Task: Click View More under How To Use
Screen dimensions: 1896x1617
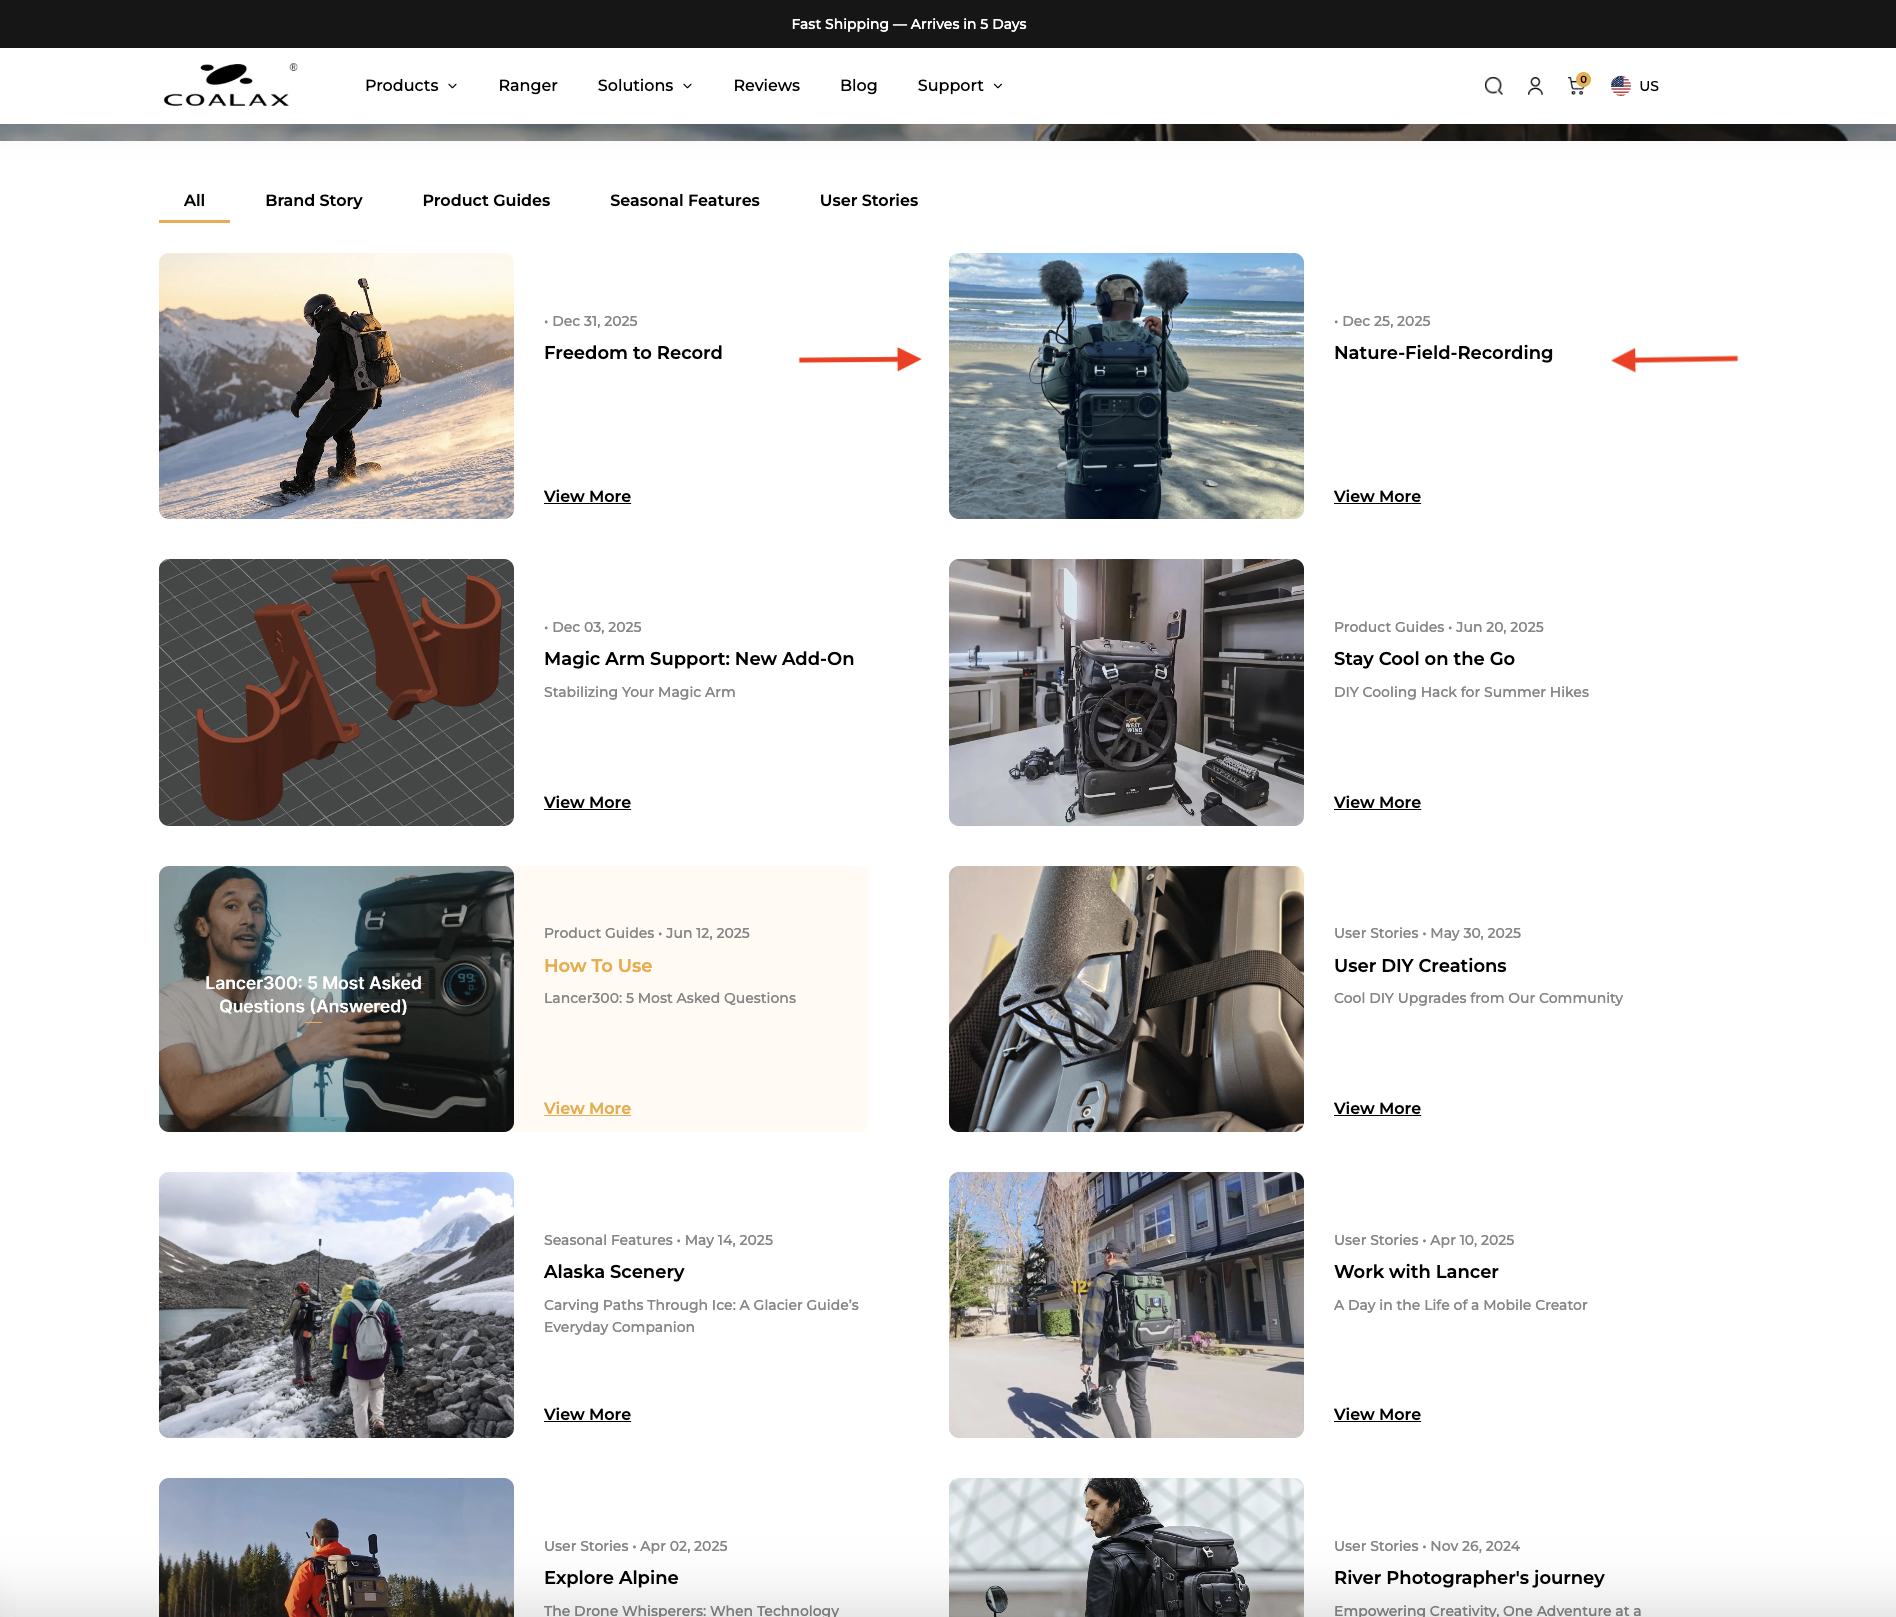Action: 587,1108
